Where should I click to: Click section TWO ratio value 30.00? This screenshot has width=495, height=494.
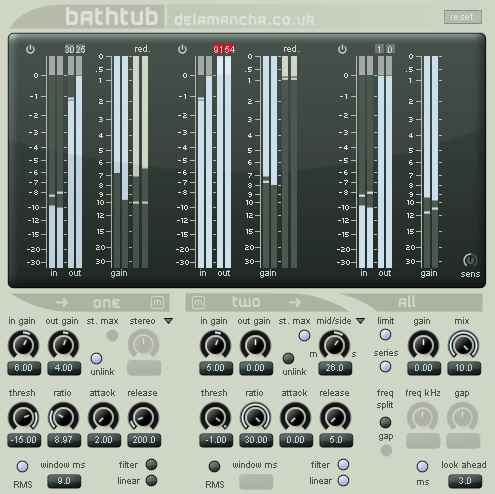tap(256, 440)
